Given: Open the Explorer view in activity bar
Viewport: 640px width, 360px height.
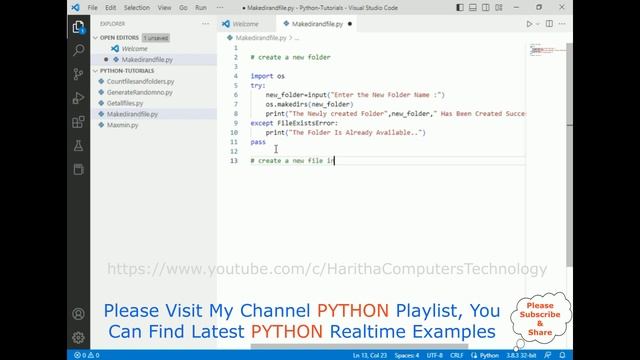Looking at the screenshot, I should (78, 27).
